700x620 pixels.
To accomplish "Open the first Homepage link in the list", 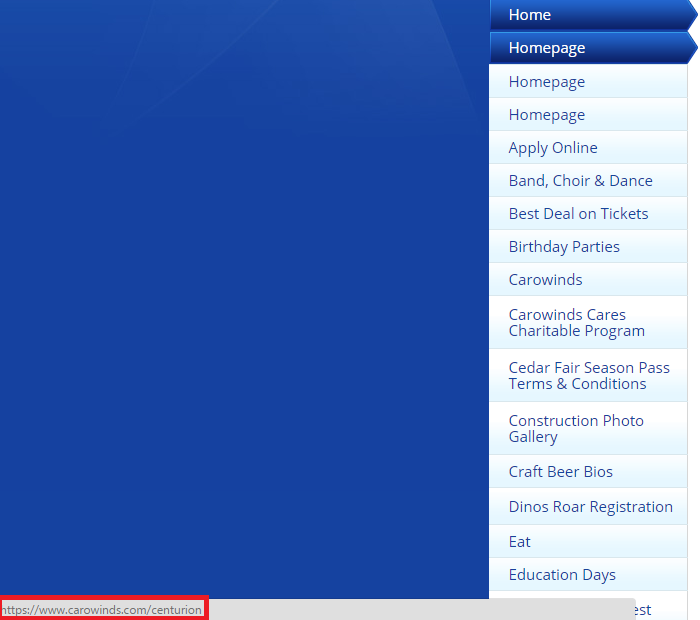I will click(547, 82).
